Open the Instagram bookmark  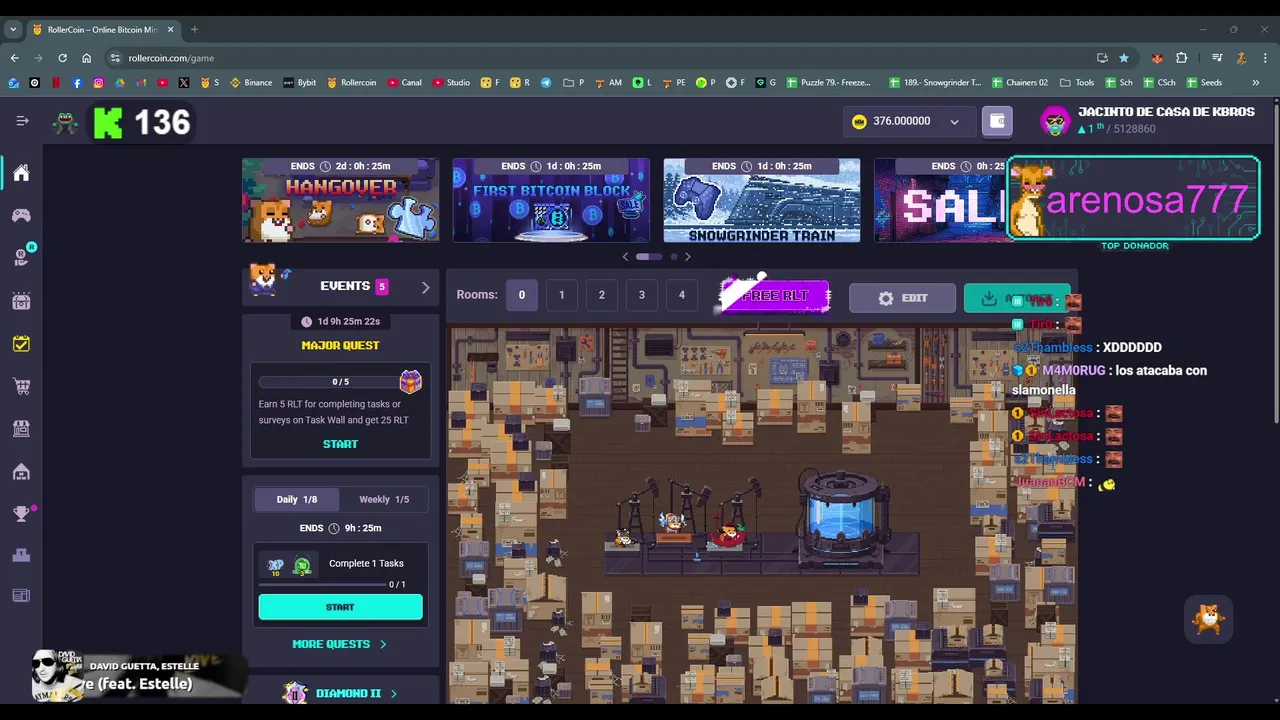coord(98,82)
